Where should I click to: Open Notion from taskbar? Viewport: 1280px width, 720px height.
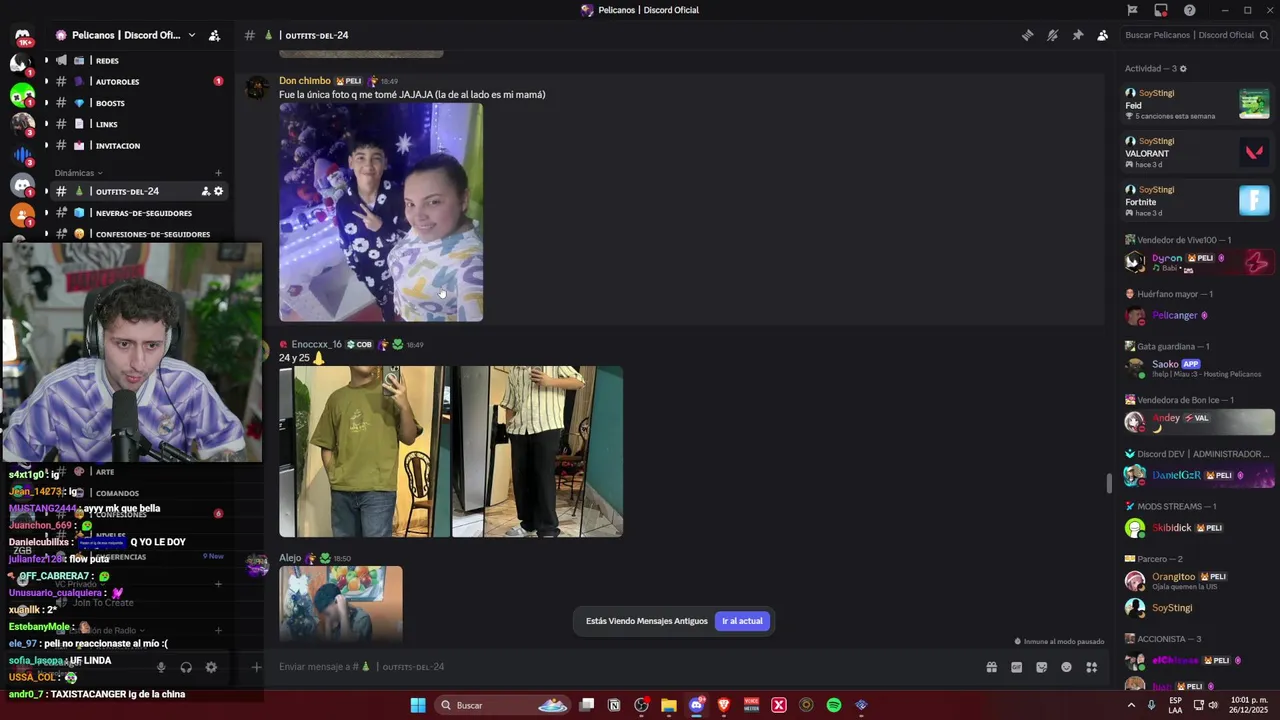tap(614, 705)
